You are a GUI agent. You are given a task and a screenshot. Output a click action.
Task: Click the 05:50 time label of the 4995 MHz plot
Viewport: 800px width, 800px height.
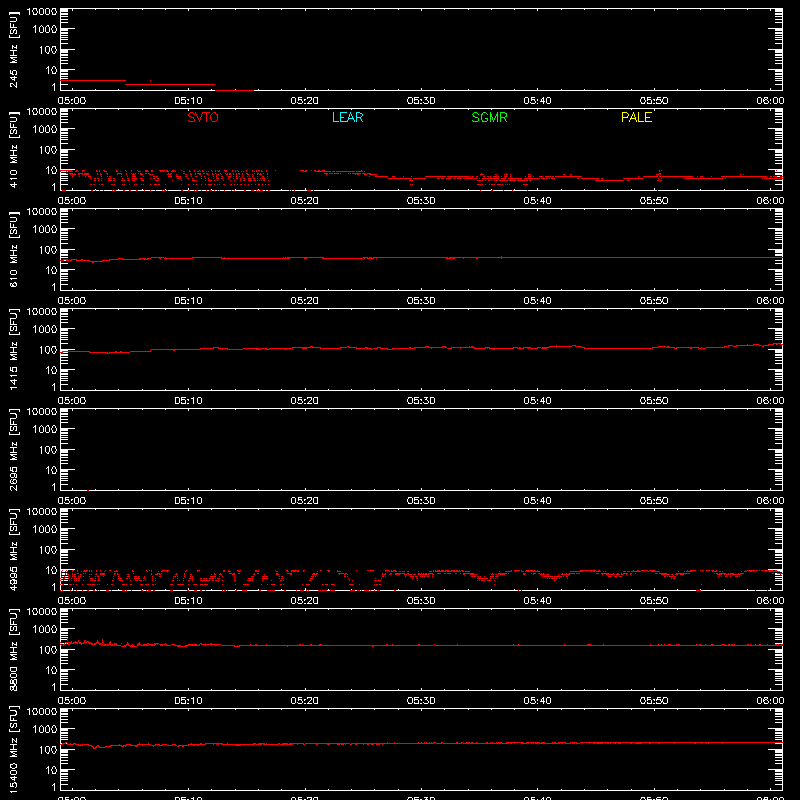[x=654, y=601]
